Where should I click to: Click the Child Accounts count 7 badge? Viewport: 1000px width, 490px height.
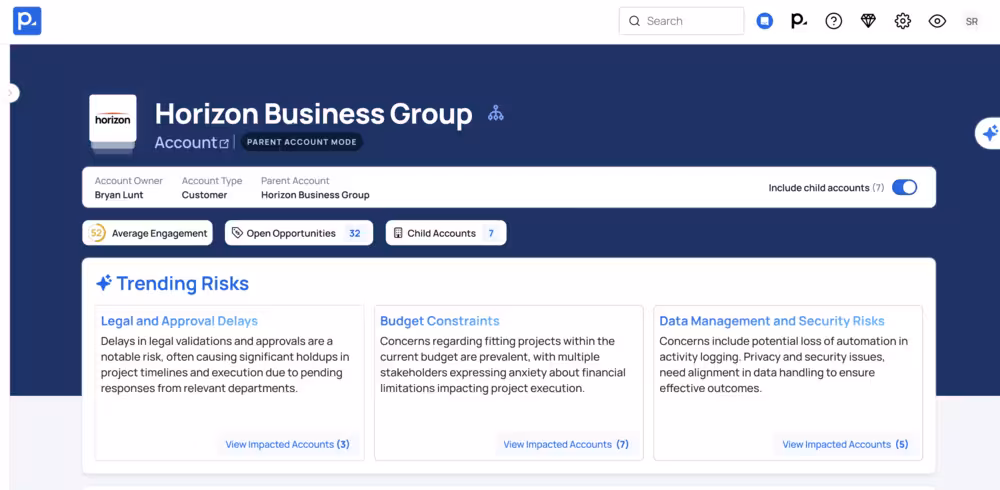(x=491, y=234)
